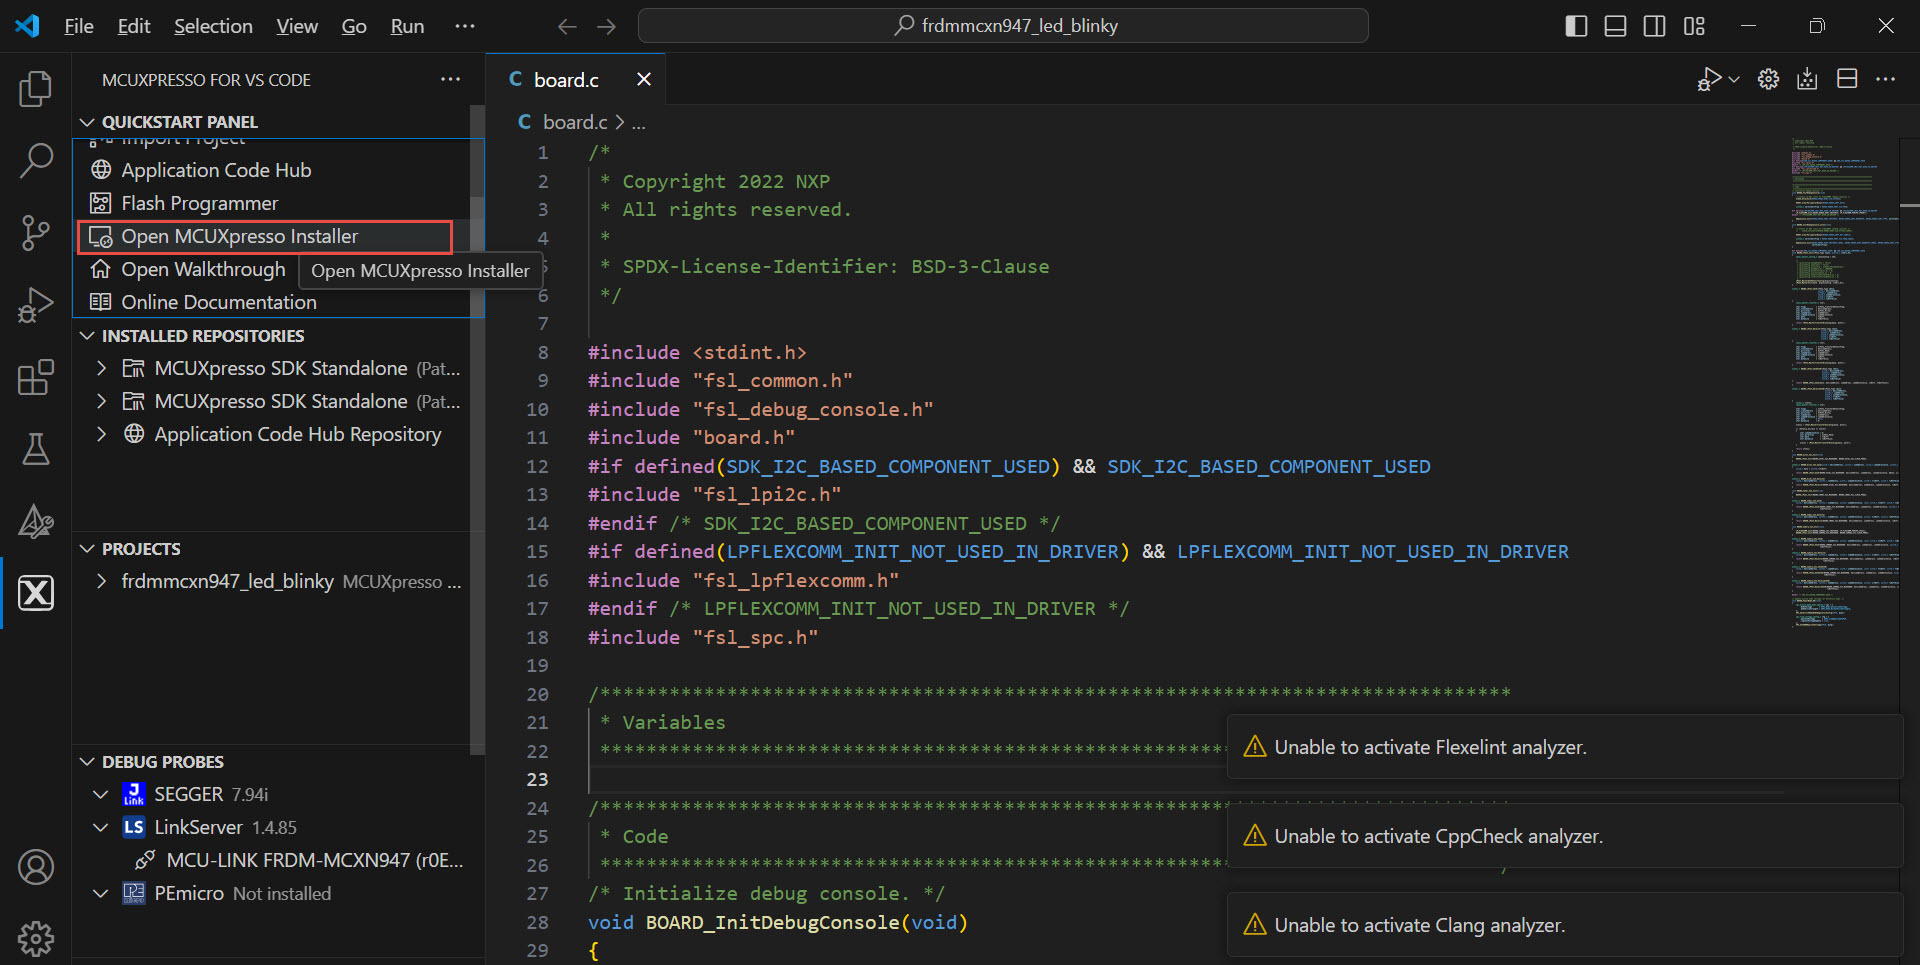Open the Testing view
Viewport: 1920px width, 965px height.
(x=36, y=449)
